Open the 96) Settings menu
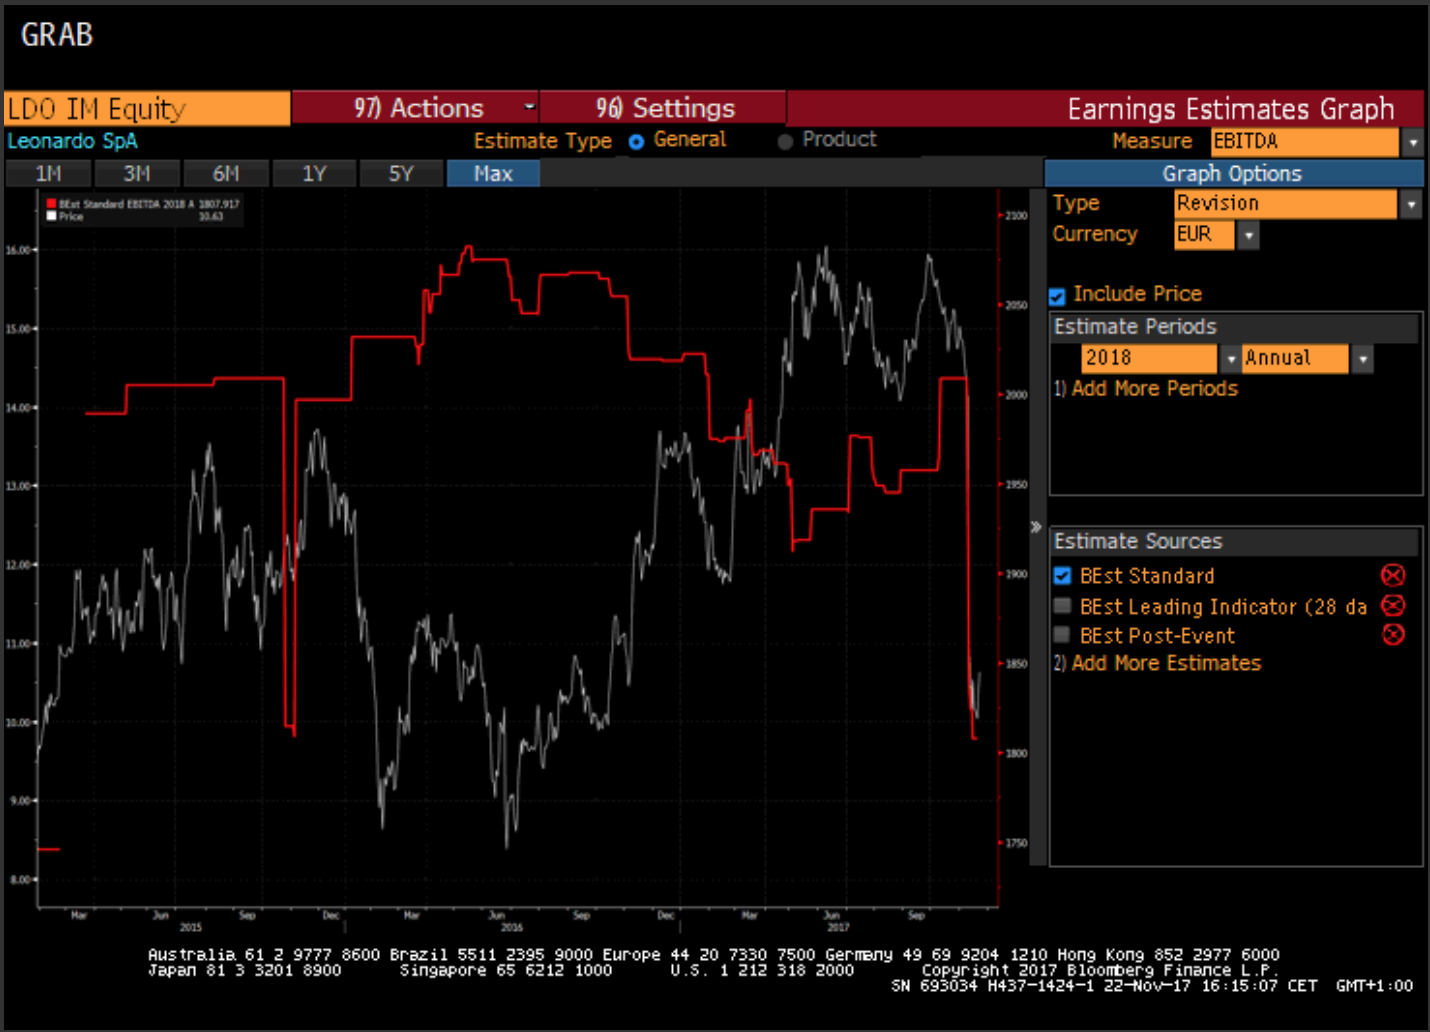 664,108
